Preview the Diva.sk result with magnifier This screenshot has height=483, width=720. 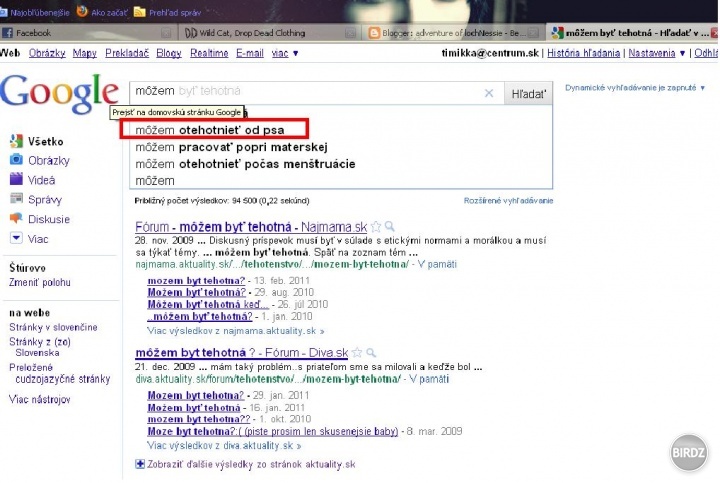coord(371,353)
